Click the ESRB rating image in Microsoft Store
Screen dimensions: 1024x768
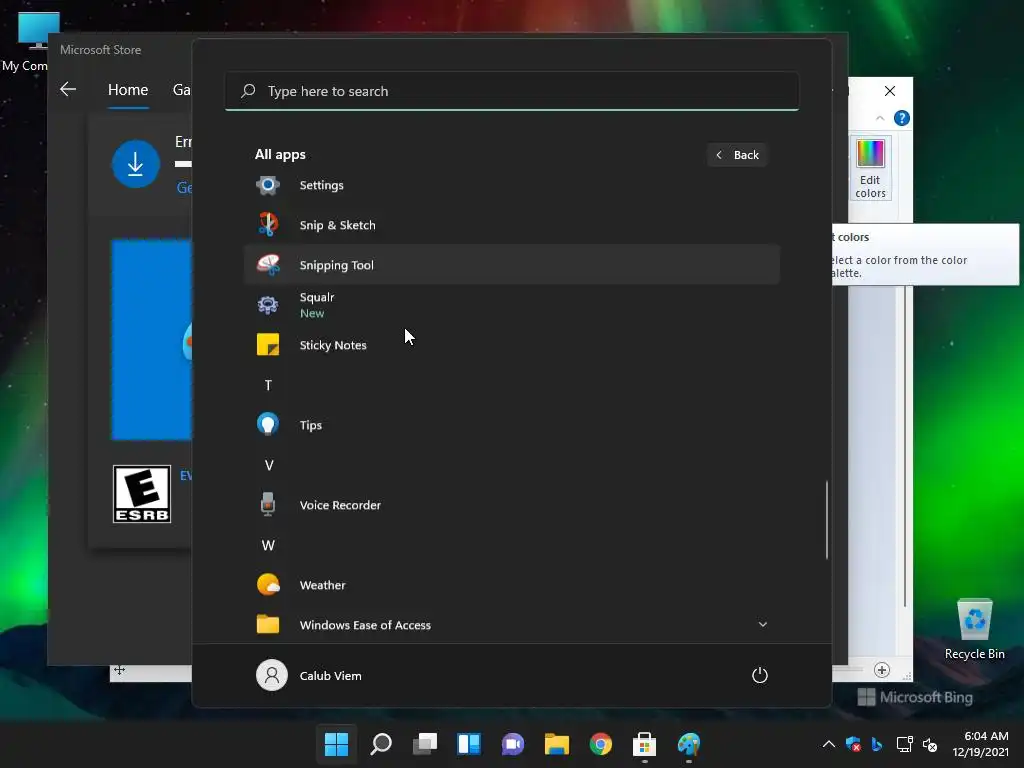(x=142, y=494)
